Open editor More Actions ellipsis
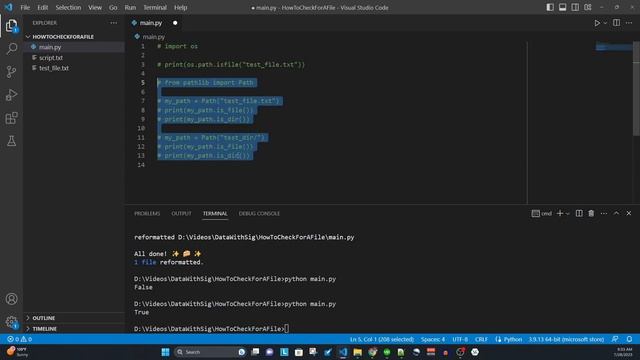The image size is (640, 360). [x=629, y=23]
